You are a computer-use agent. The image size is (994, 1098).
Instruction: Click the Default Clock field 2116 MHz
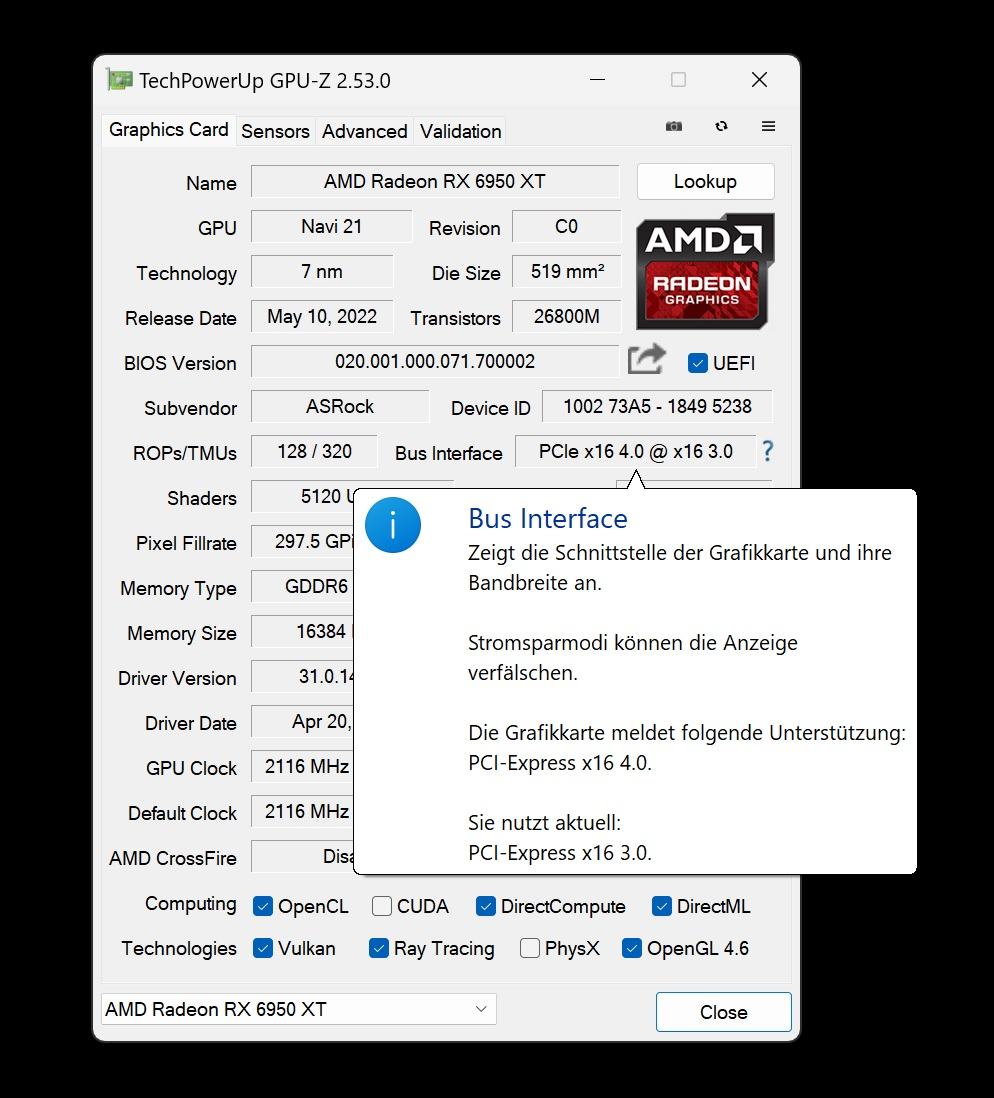(303, 811)
